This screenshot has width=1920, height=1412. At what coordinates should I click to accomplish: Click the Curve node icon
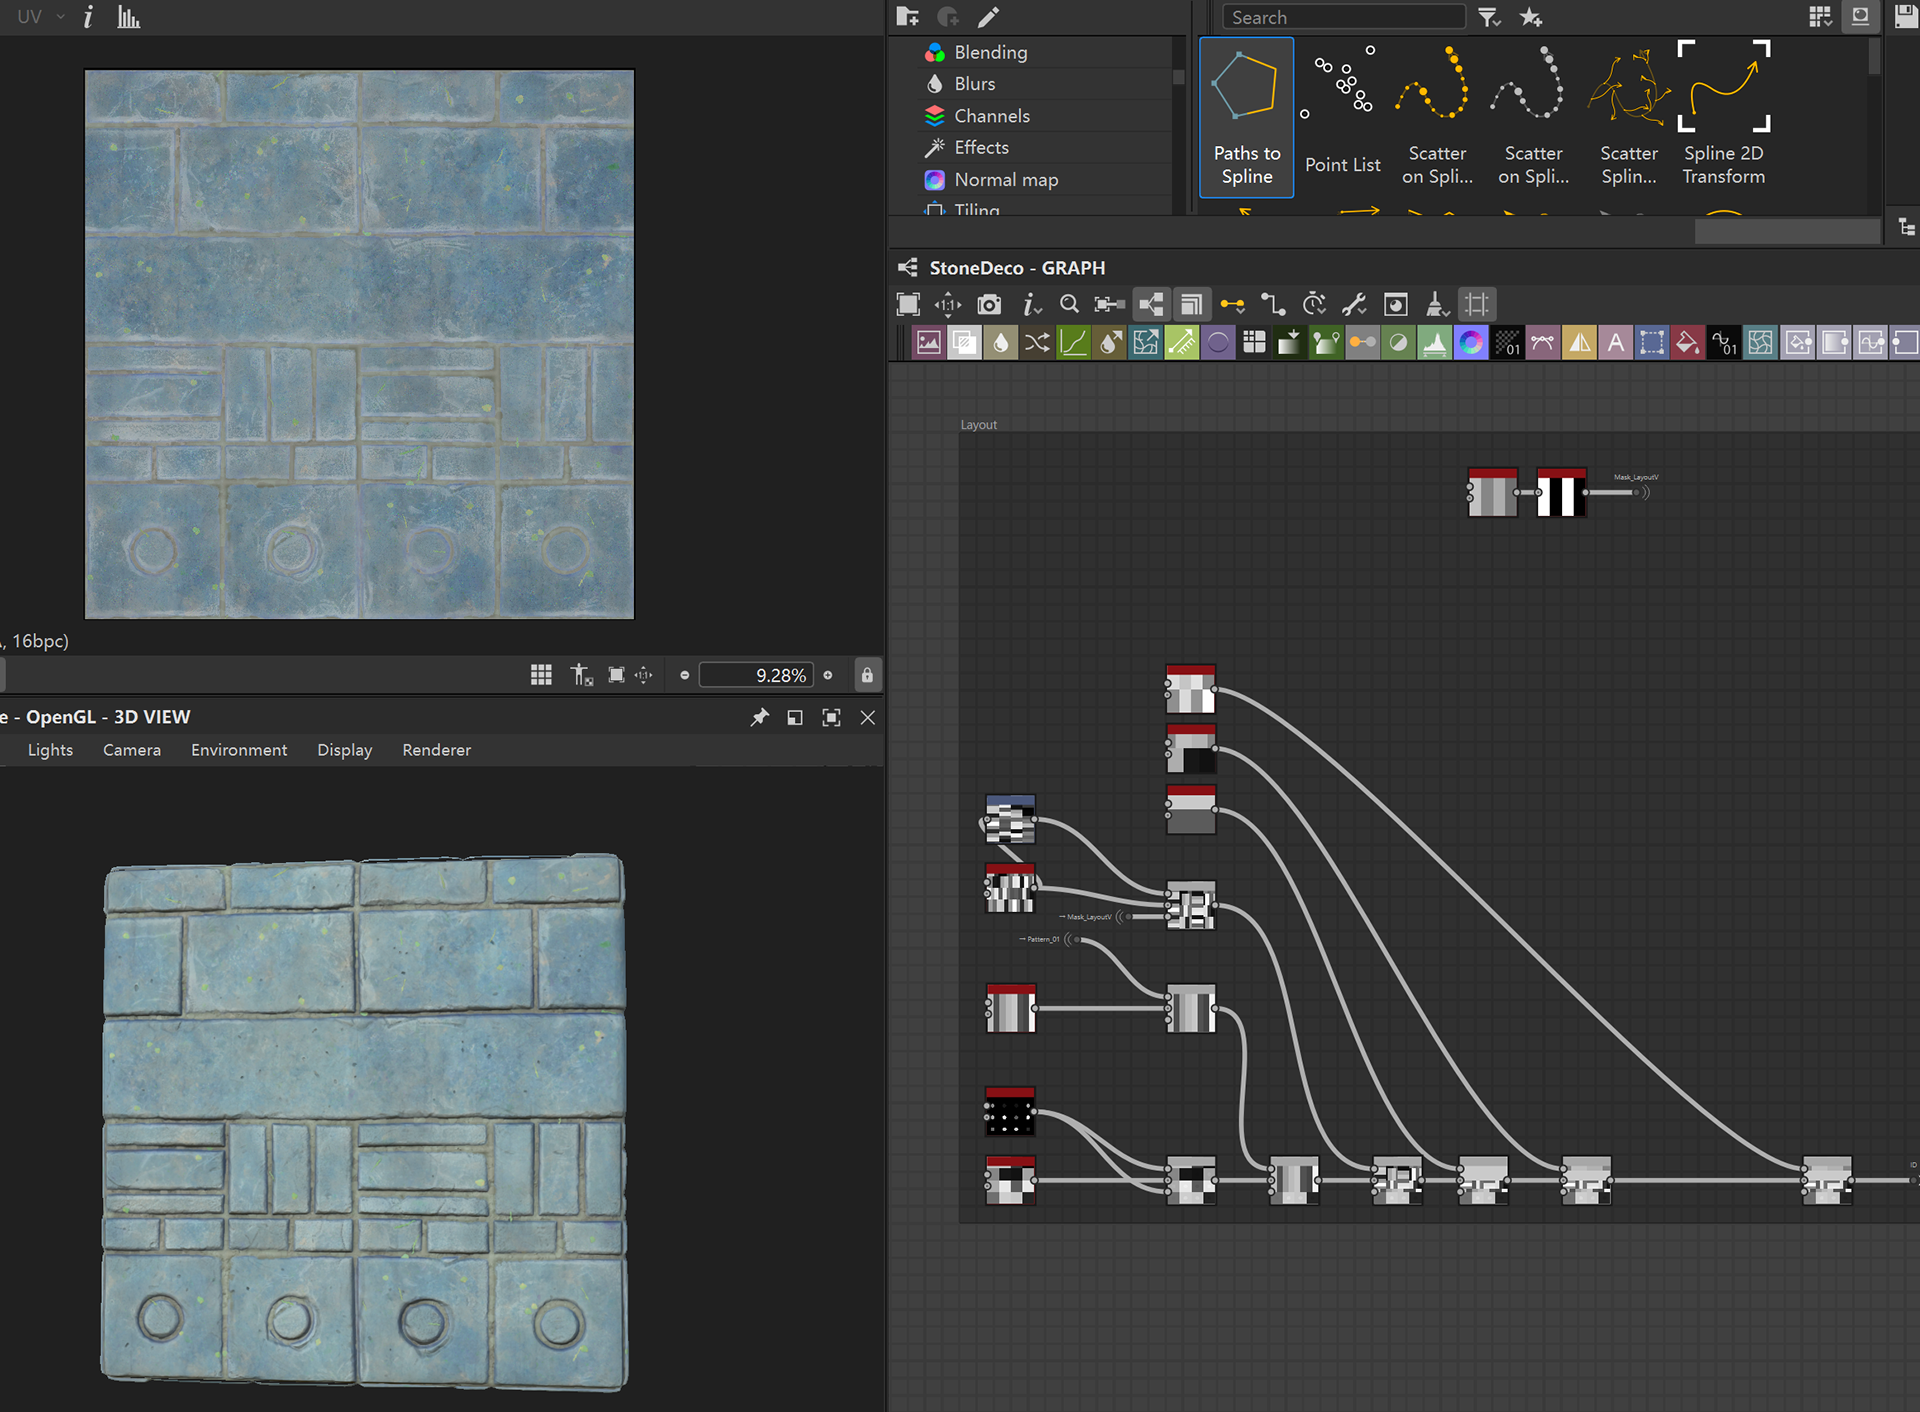pos(1073,343)
